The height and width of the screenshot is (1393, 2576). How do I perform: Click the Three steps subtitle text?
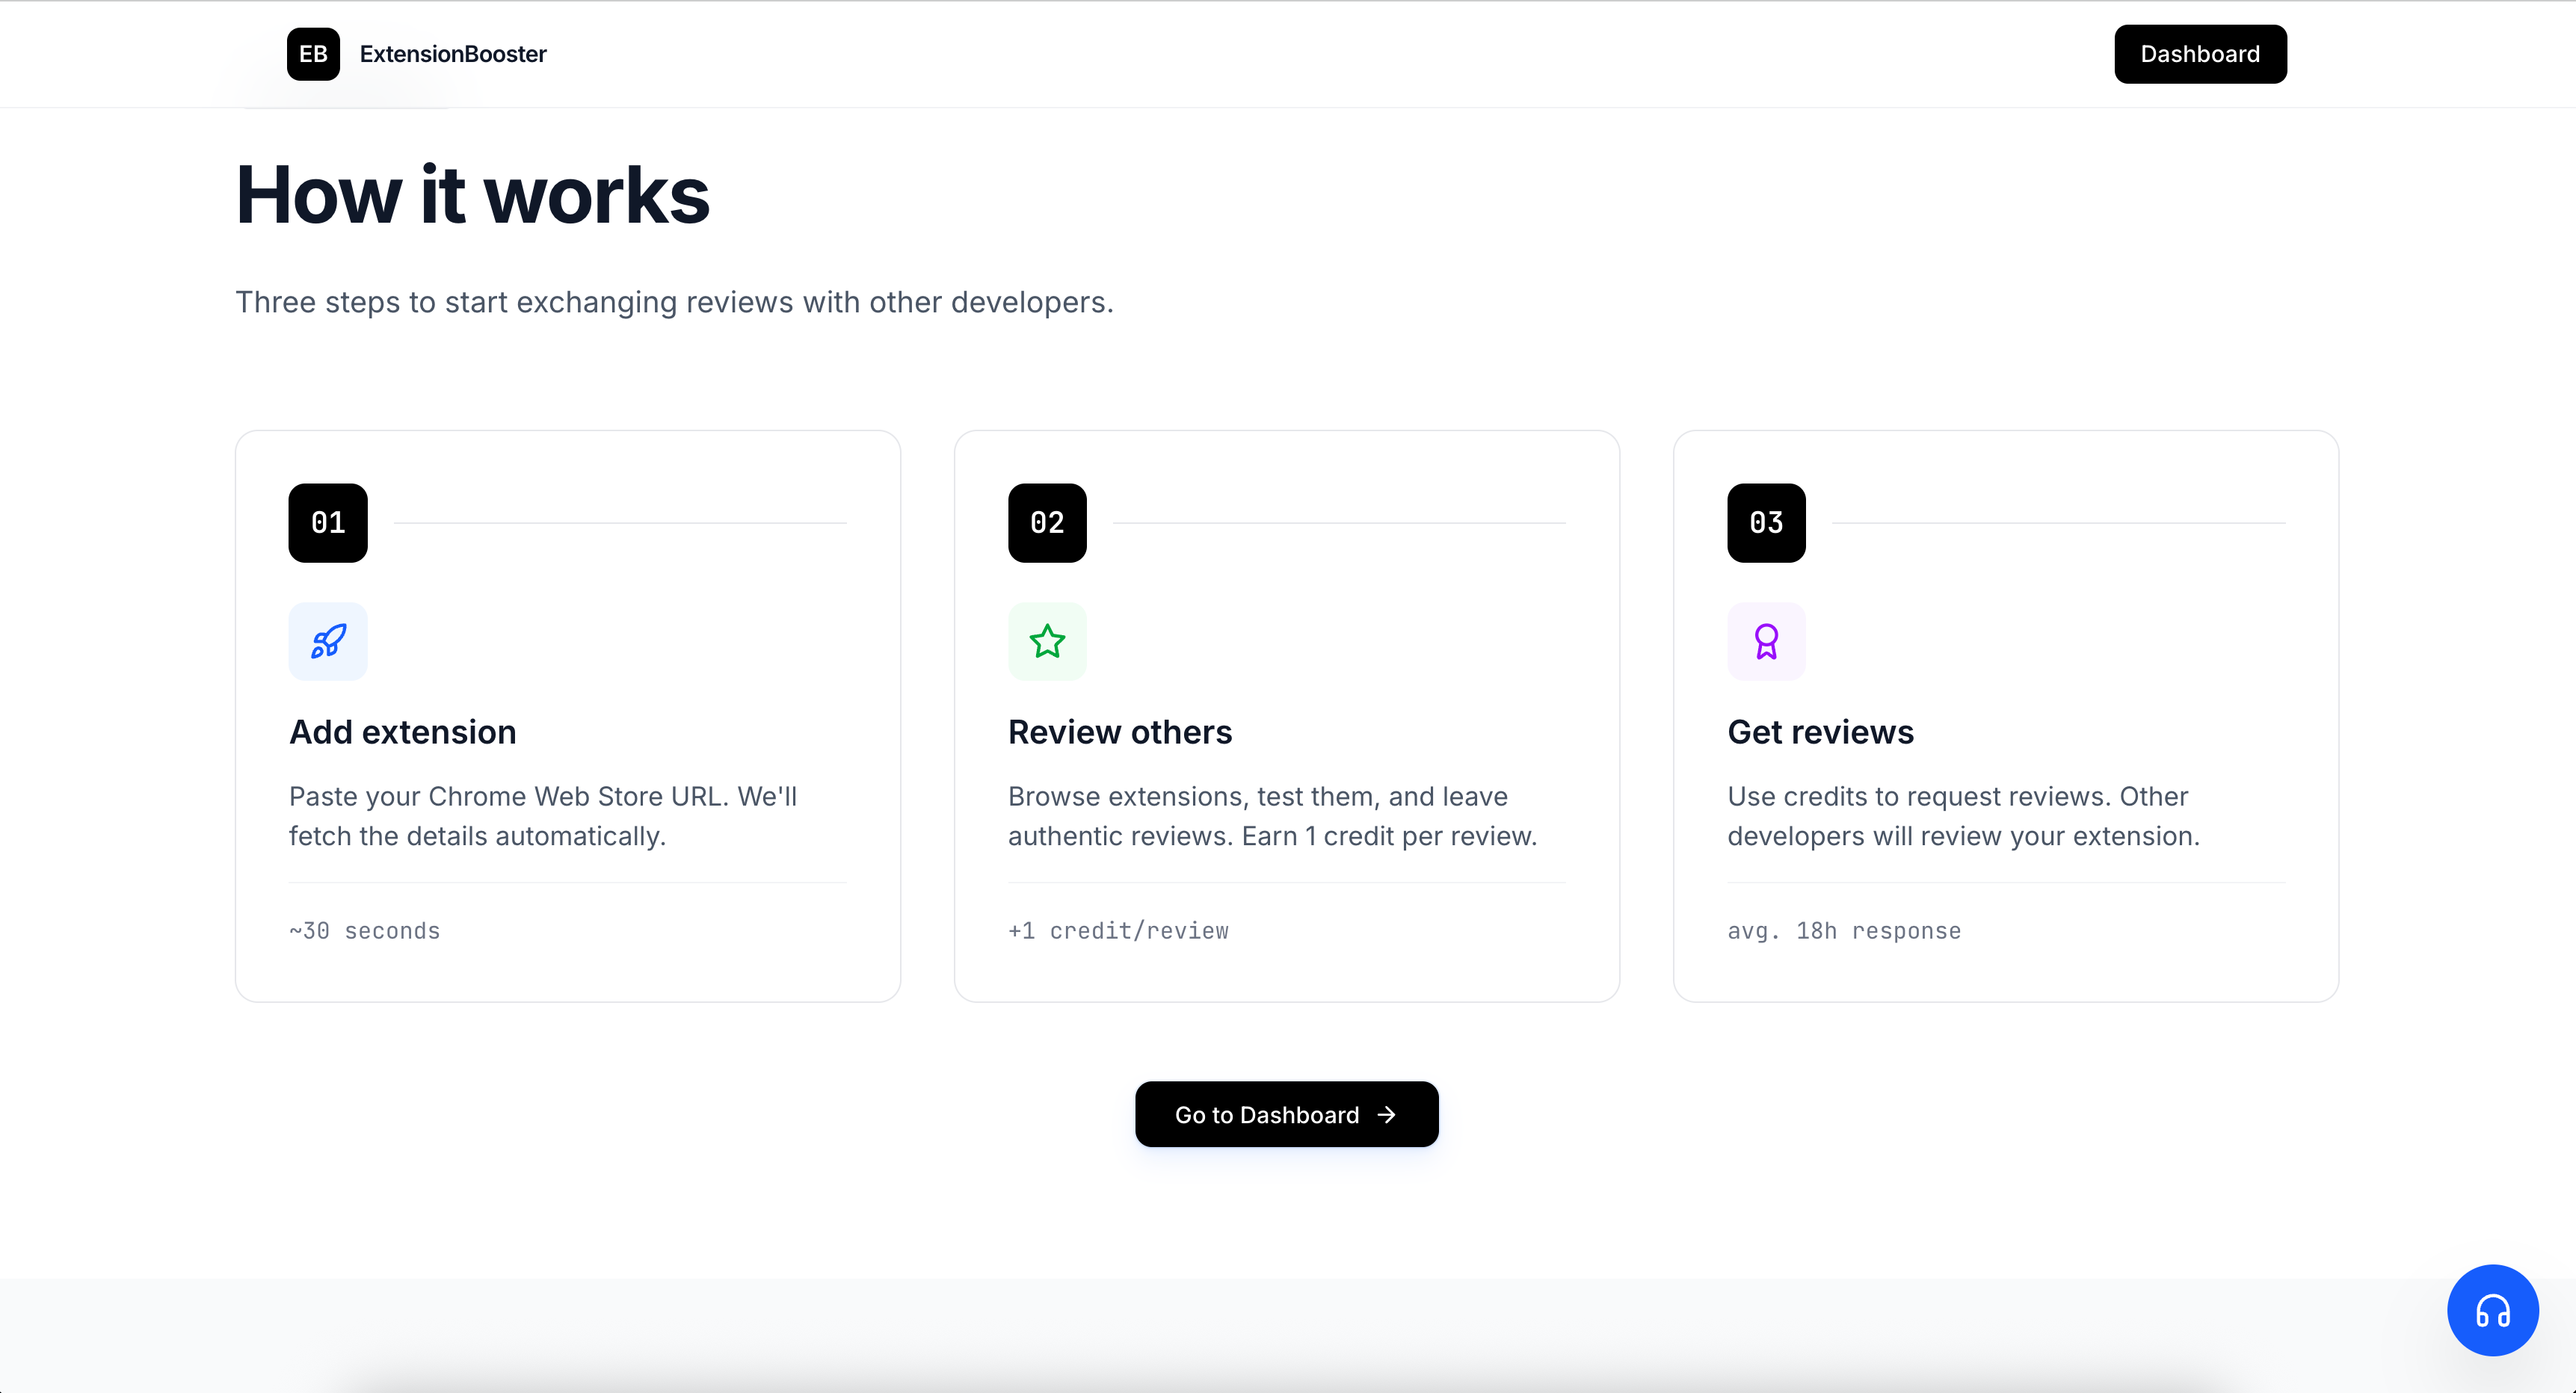(674, 302)
